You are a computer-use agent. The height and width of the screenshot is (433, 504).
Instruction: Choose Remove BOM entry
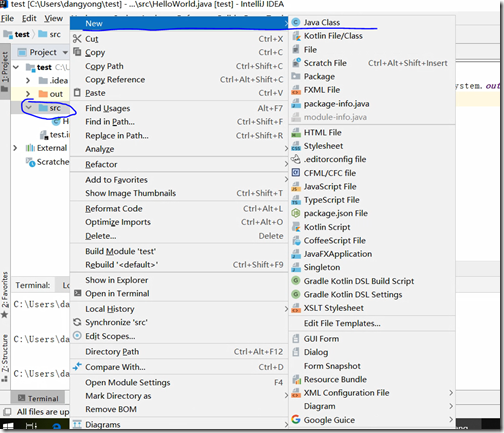pos(180,409)
